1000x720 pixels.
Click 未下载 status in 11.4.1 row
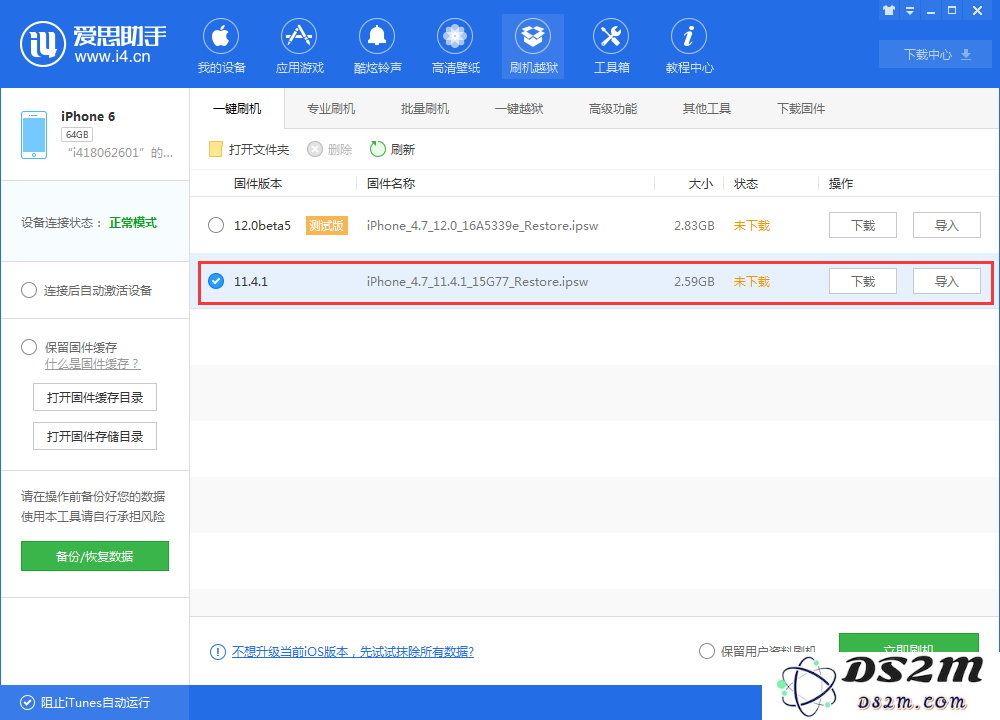coord(752,282)
